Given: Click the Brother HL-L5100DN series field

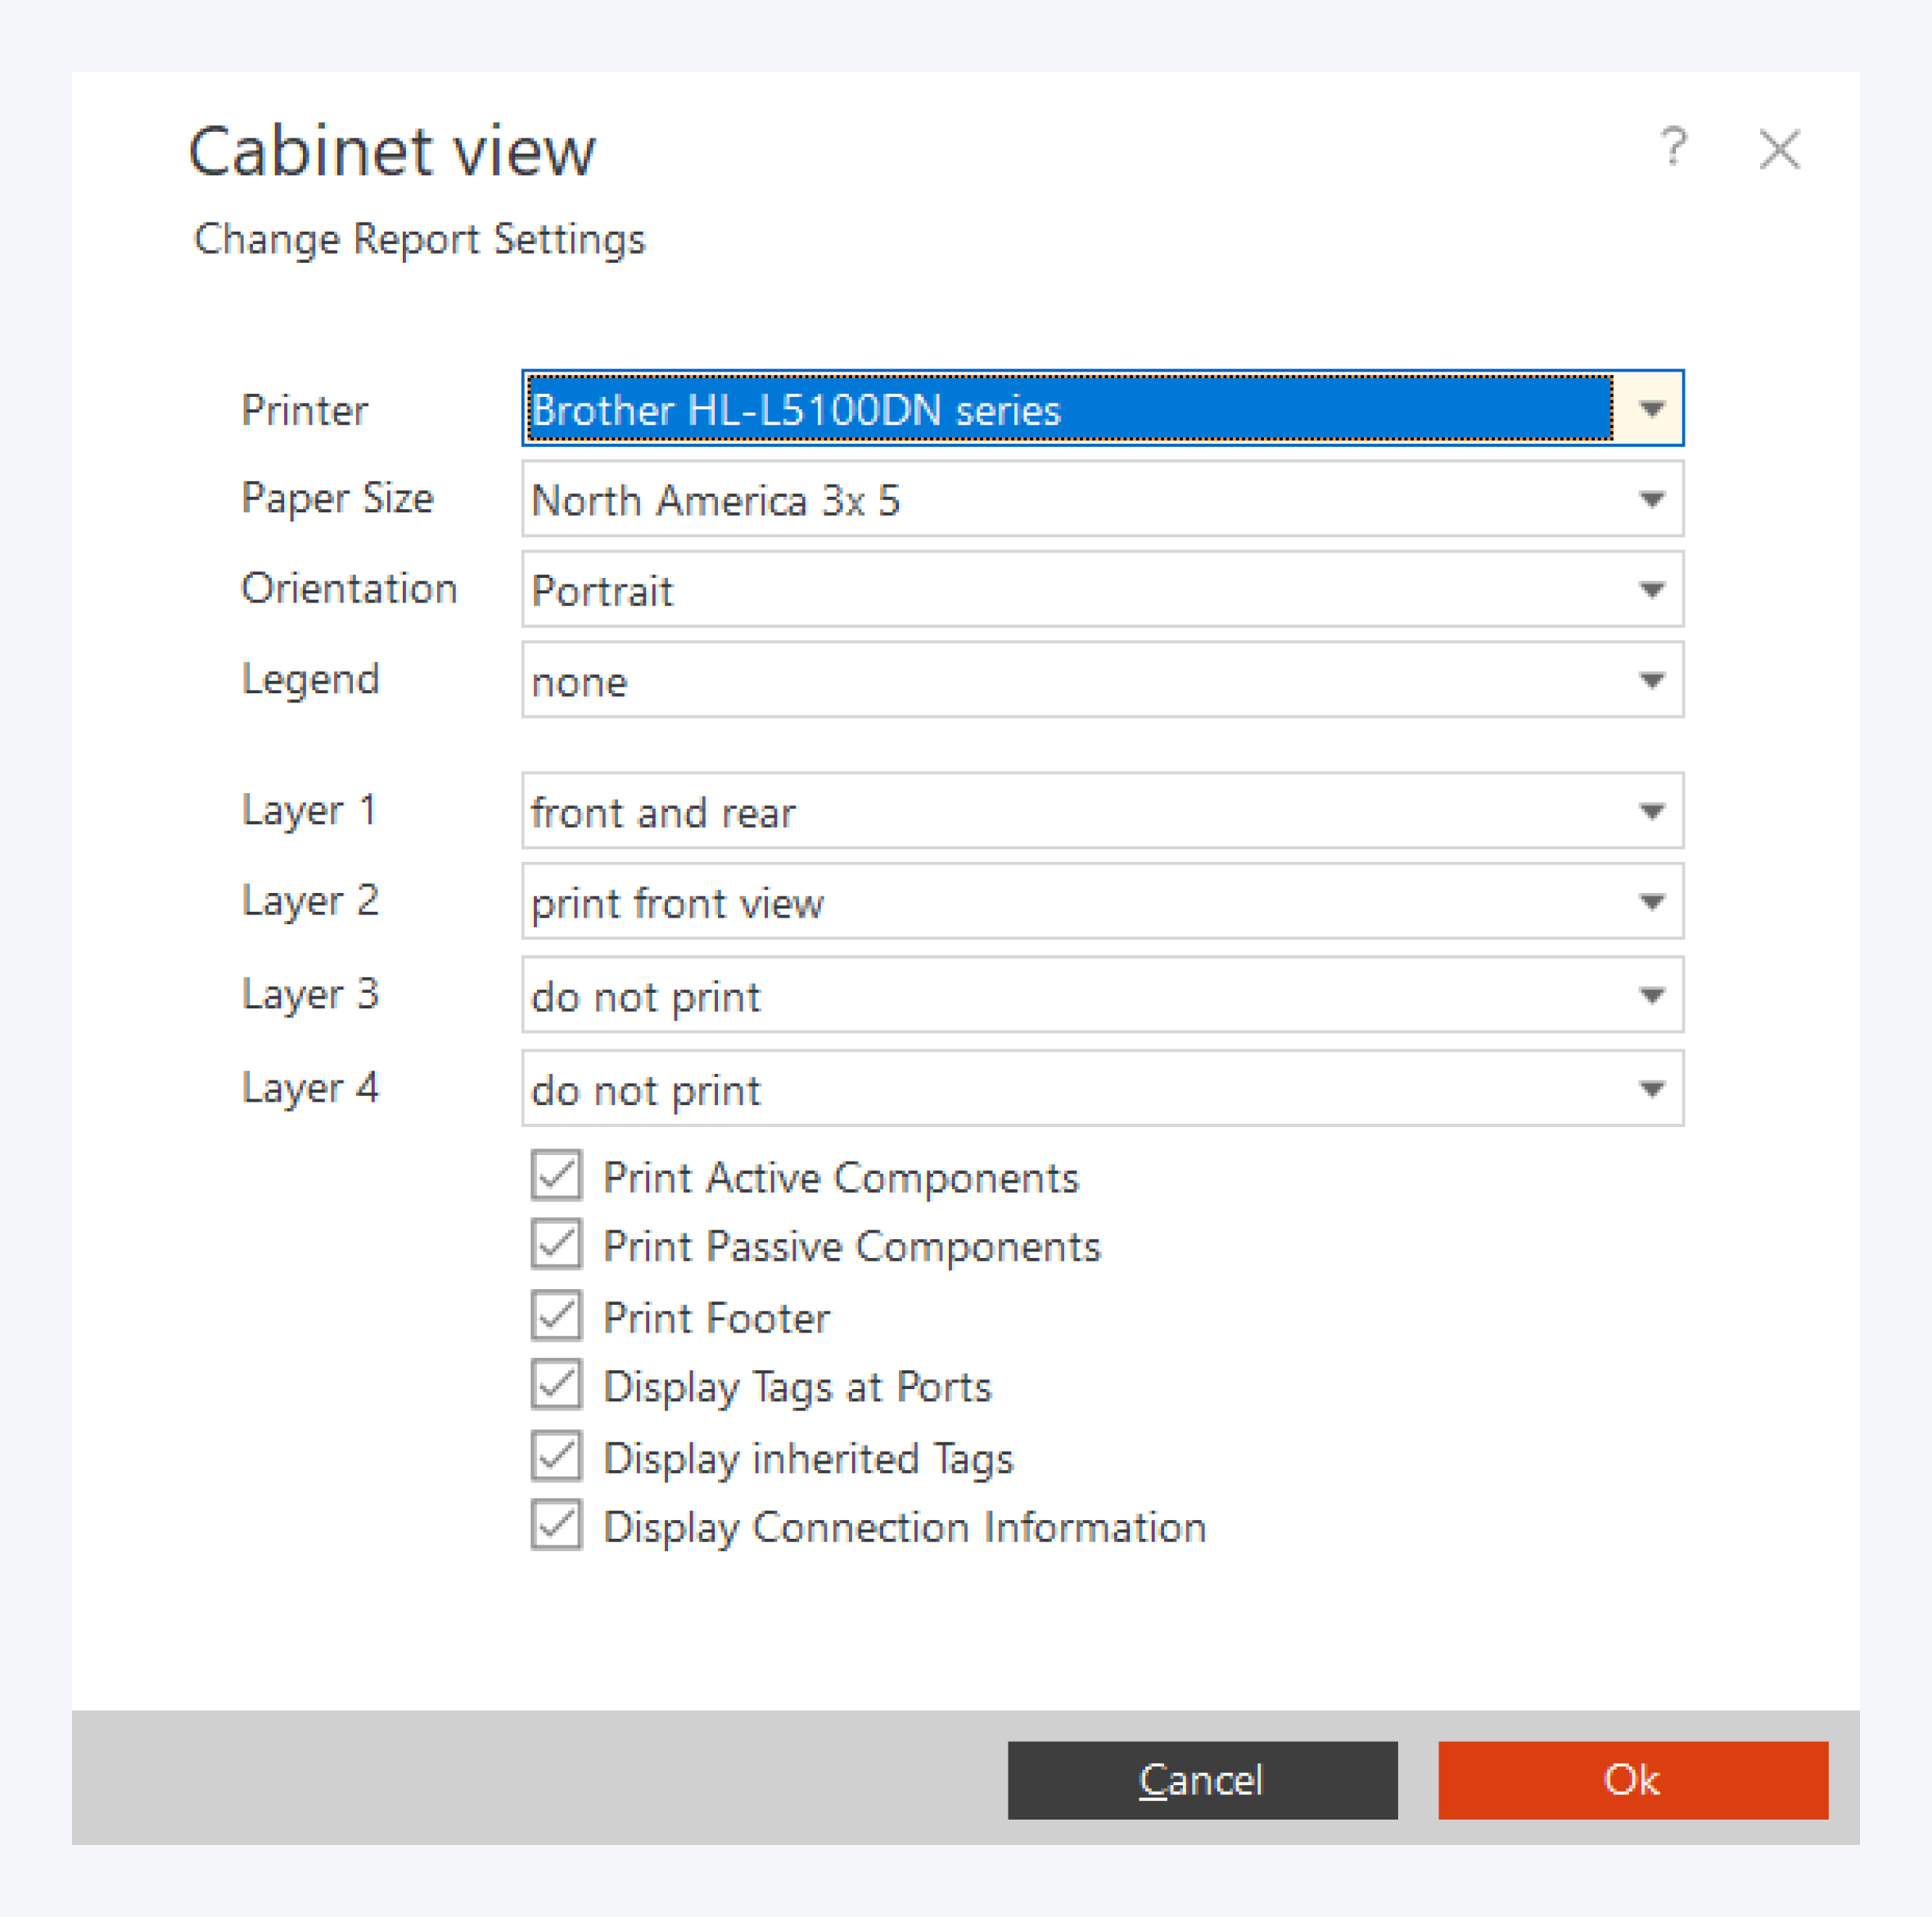Looking at the screenshot, I should tap(1067, 409).
